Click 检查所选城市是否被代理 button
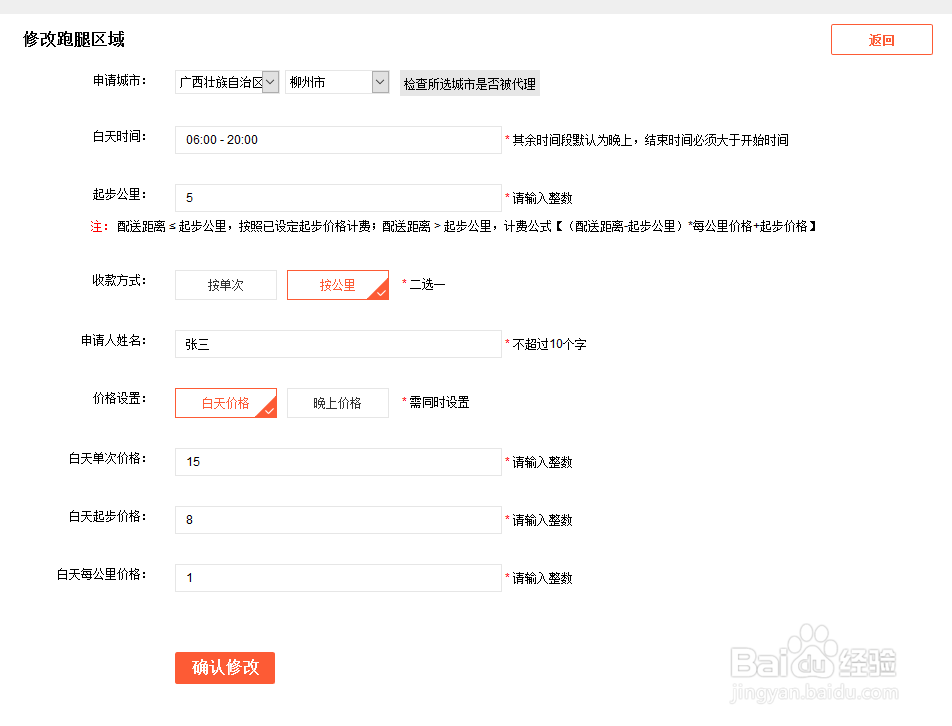Image resolution: width=952 pixels, height=726 pixels. 469,83
